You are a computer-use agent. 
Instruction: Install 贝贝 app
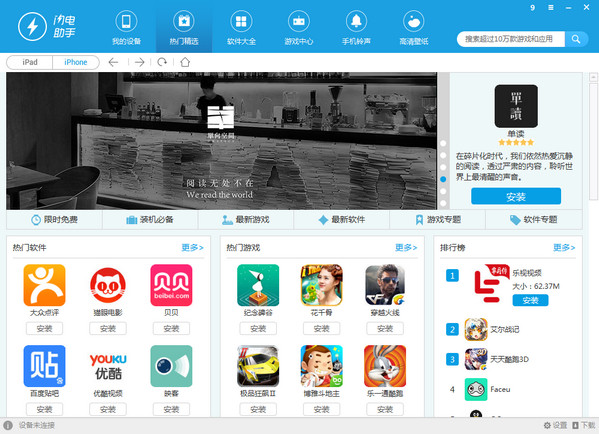(x=171, y=329)
